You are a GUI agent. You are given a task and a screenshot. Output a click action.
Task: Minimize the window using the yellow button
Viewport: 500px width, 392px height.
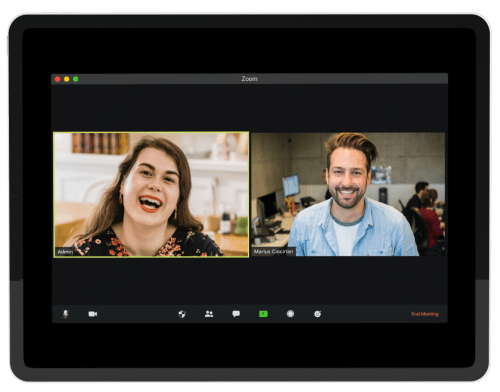[67, 79]
